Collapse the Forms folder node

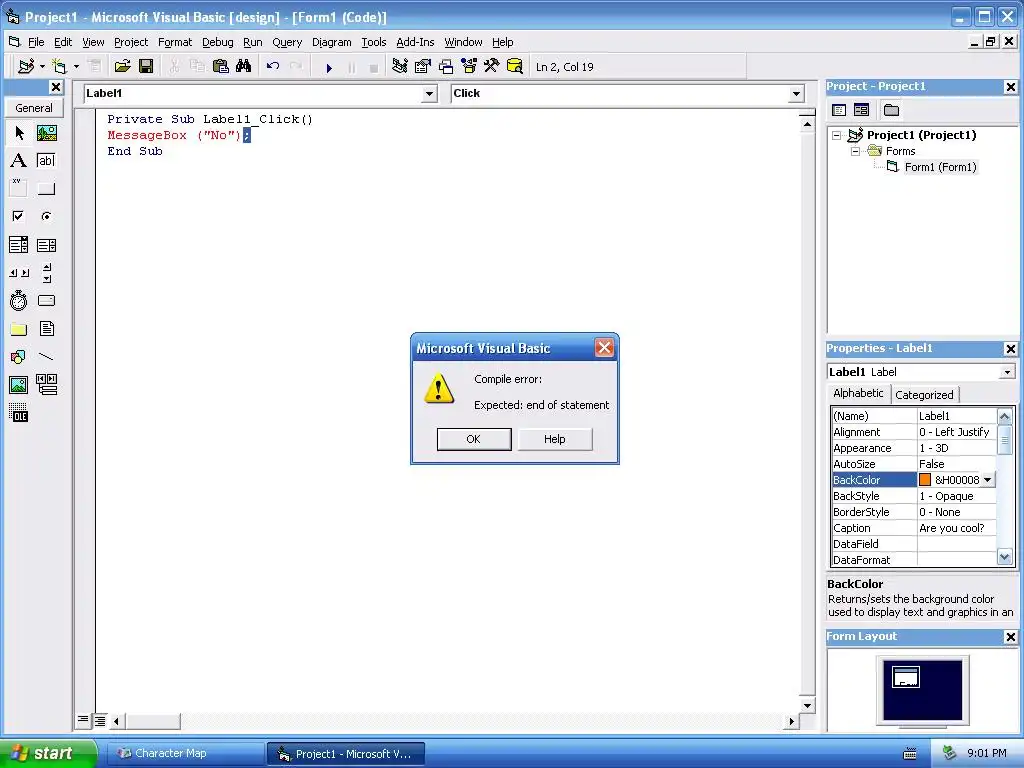[855, 151]
